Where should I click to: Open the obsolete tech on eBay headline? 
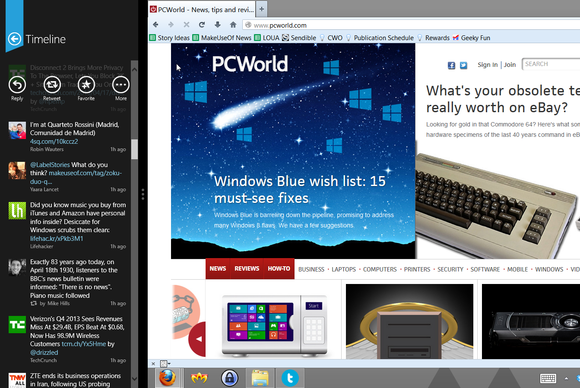pos(502,99)
